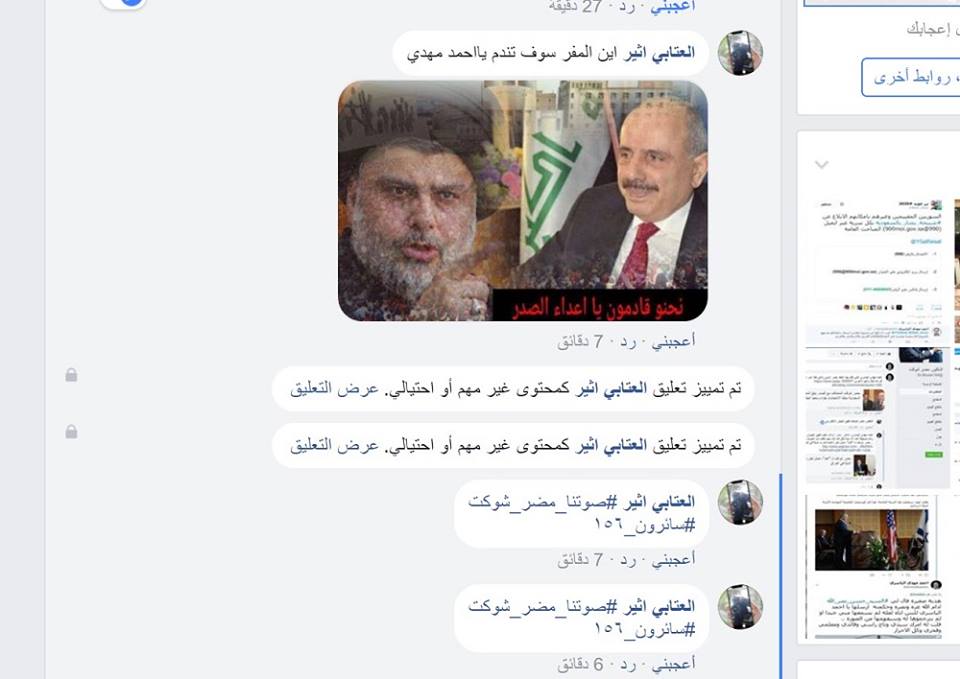The width and height of the screenshot is (960, 679).
Task: Open the avatar beside the 7-minute hashtag comment
Action: [740, 502]
